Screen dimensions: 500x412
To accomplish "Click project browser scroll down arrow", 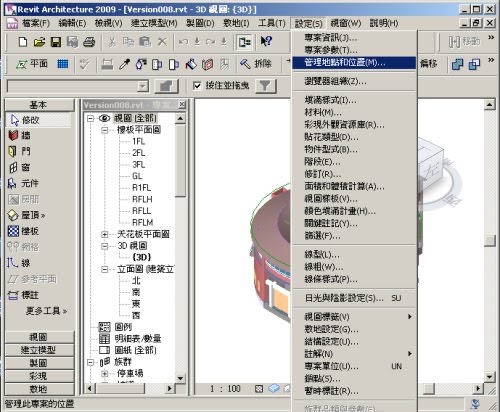I will point(180,378).
